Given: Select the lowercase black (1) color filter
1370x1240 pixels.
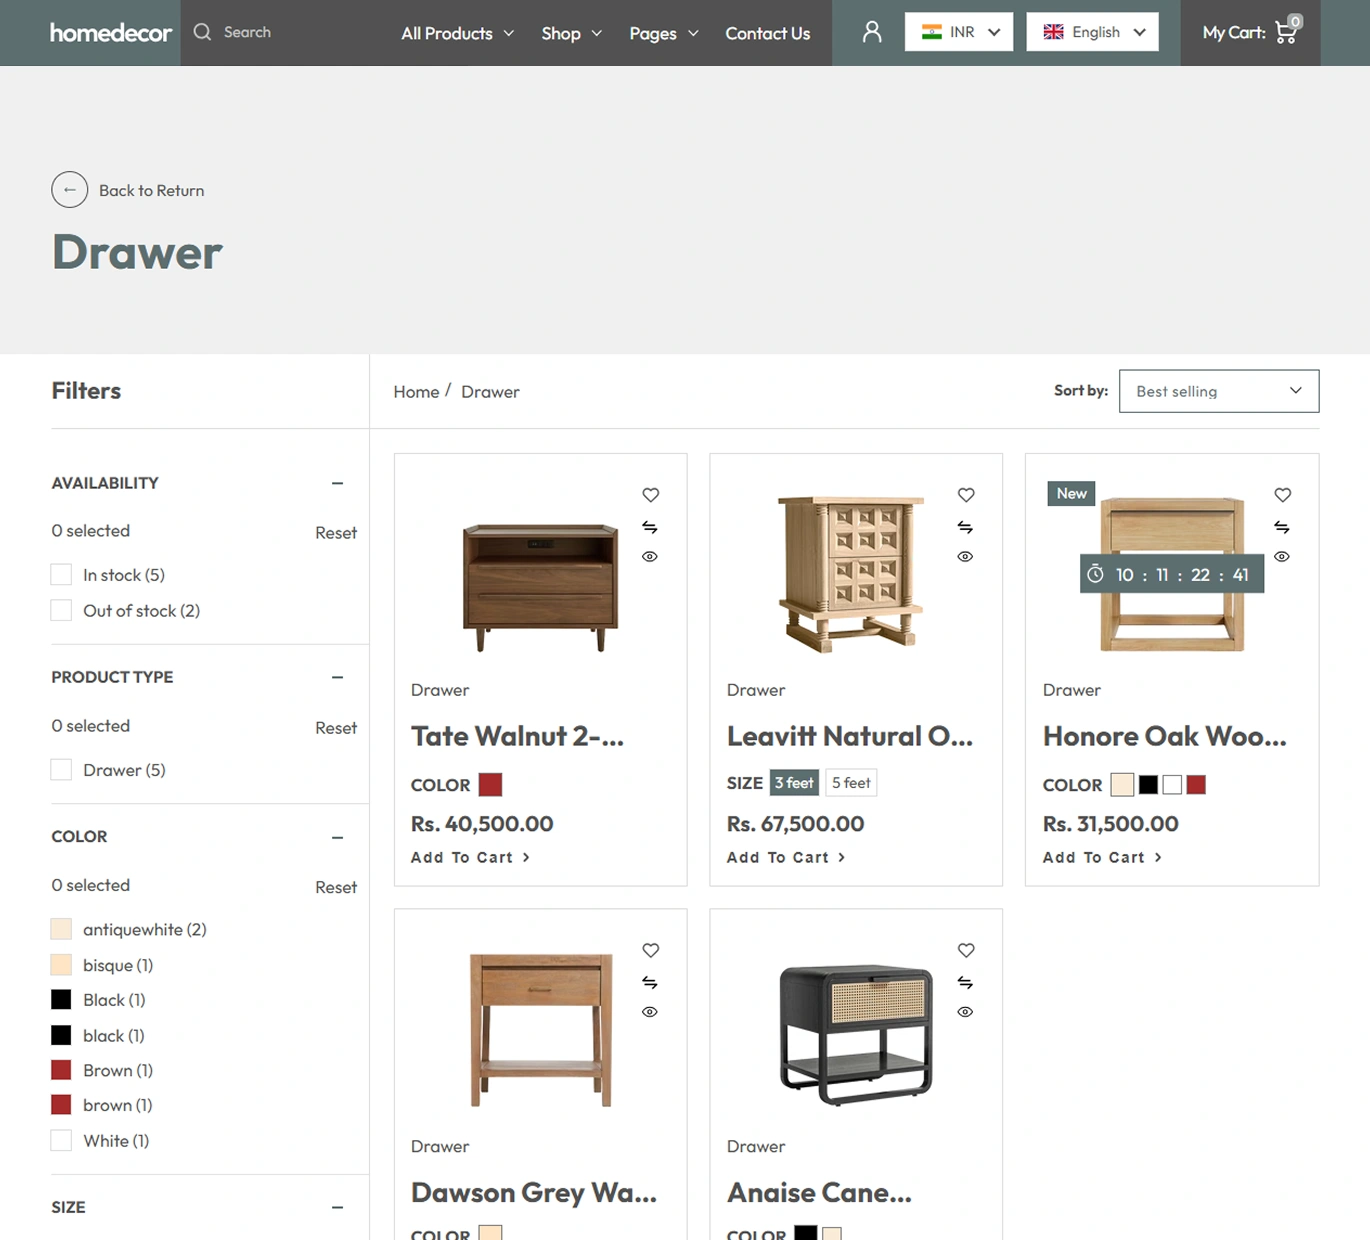Looking at the screenshot, I should pyautogui.click(x=61, y=1035).
